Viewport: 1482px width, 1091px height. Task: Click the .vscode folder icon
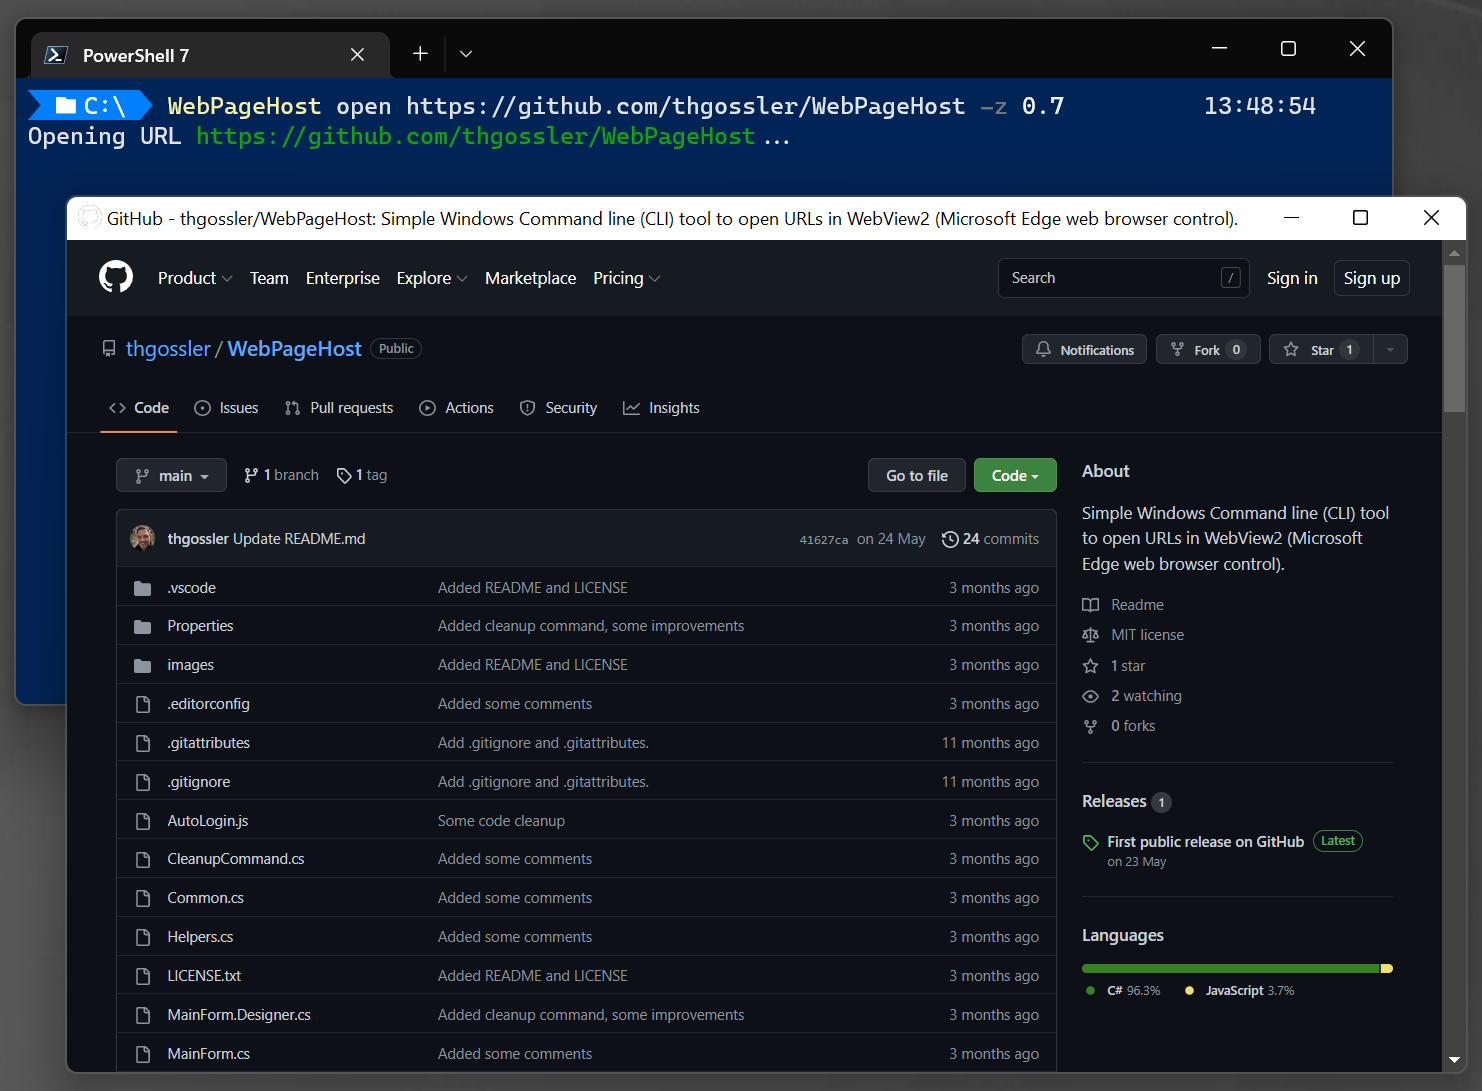point(143,588)
